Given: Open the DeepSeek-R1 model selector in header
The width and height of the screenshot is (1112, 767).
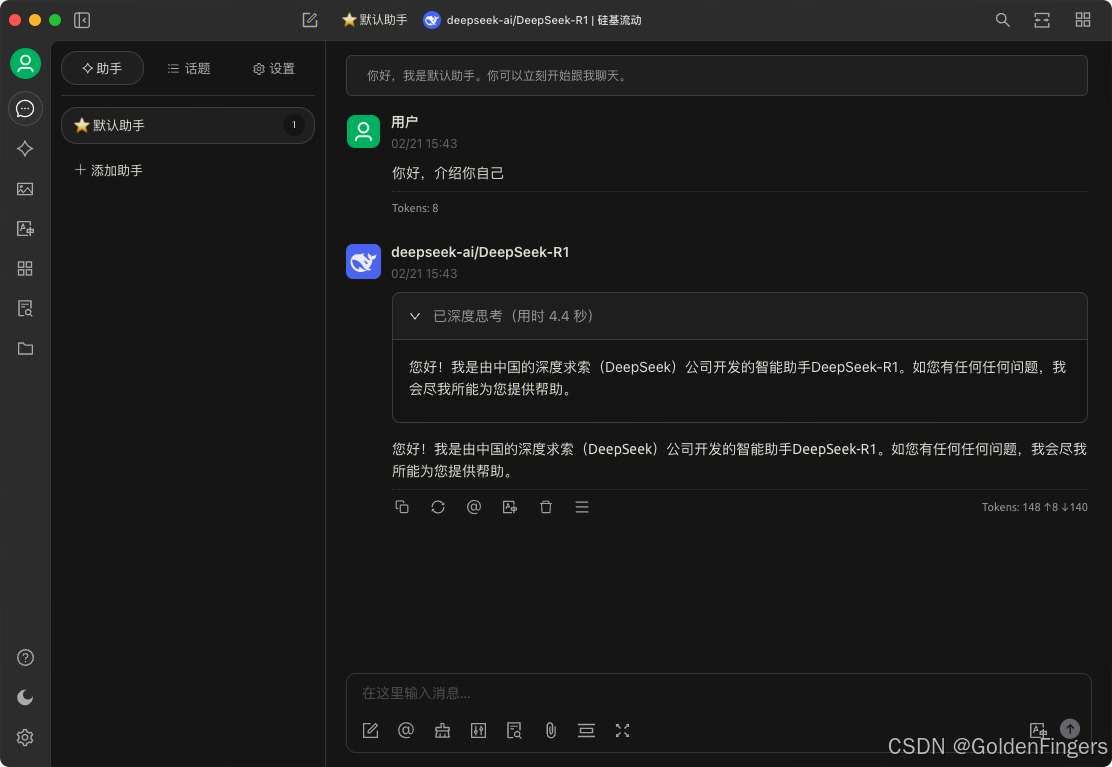Looking at the screenshot, I should pyautogui.click(x=532, y=20).
